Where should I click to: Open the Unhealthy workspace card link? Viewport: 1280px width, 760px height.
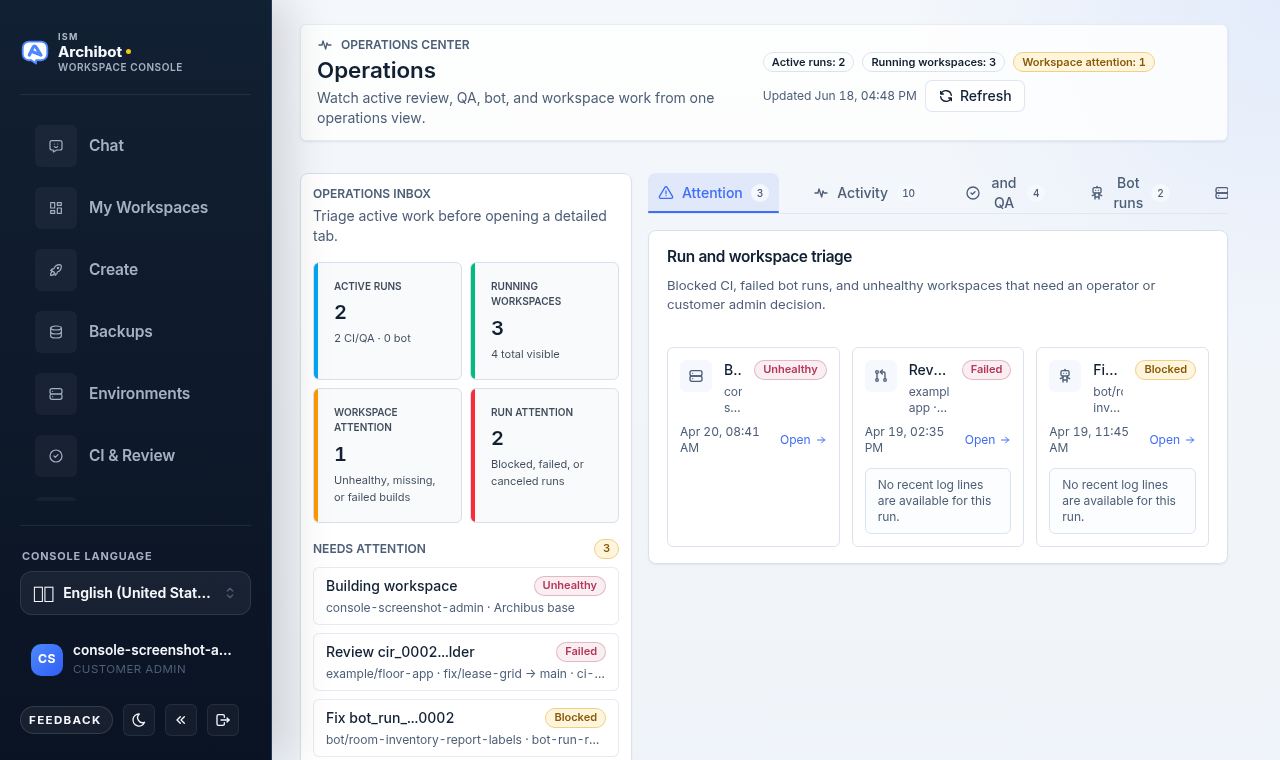click(803, 440)
